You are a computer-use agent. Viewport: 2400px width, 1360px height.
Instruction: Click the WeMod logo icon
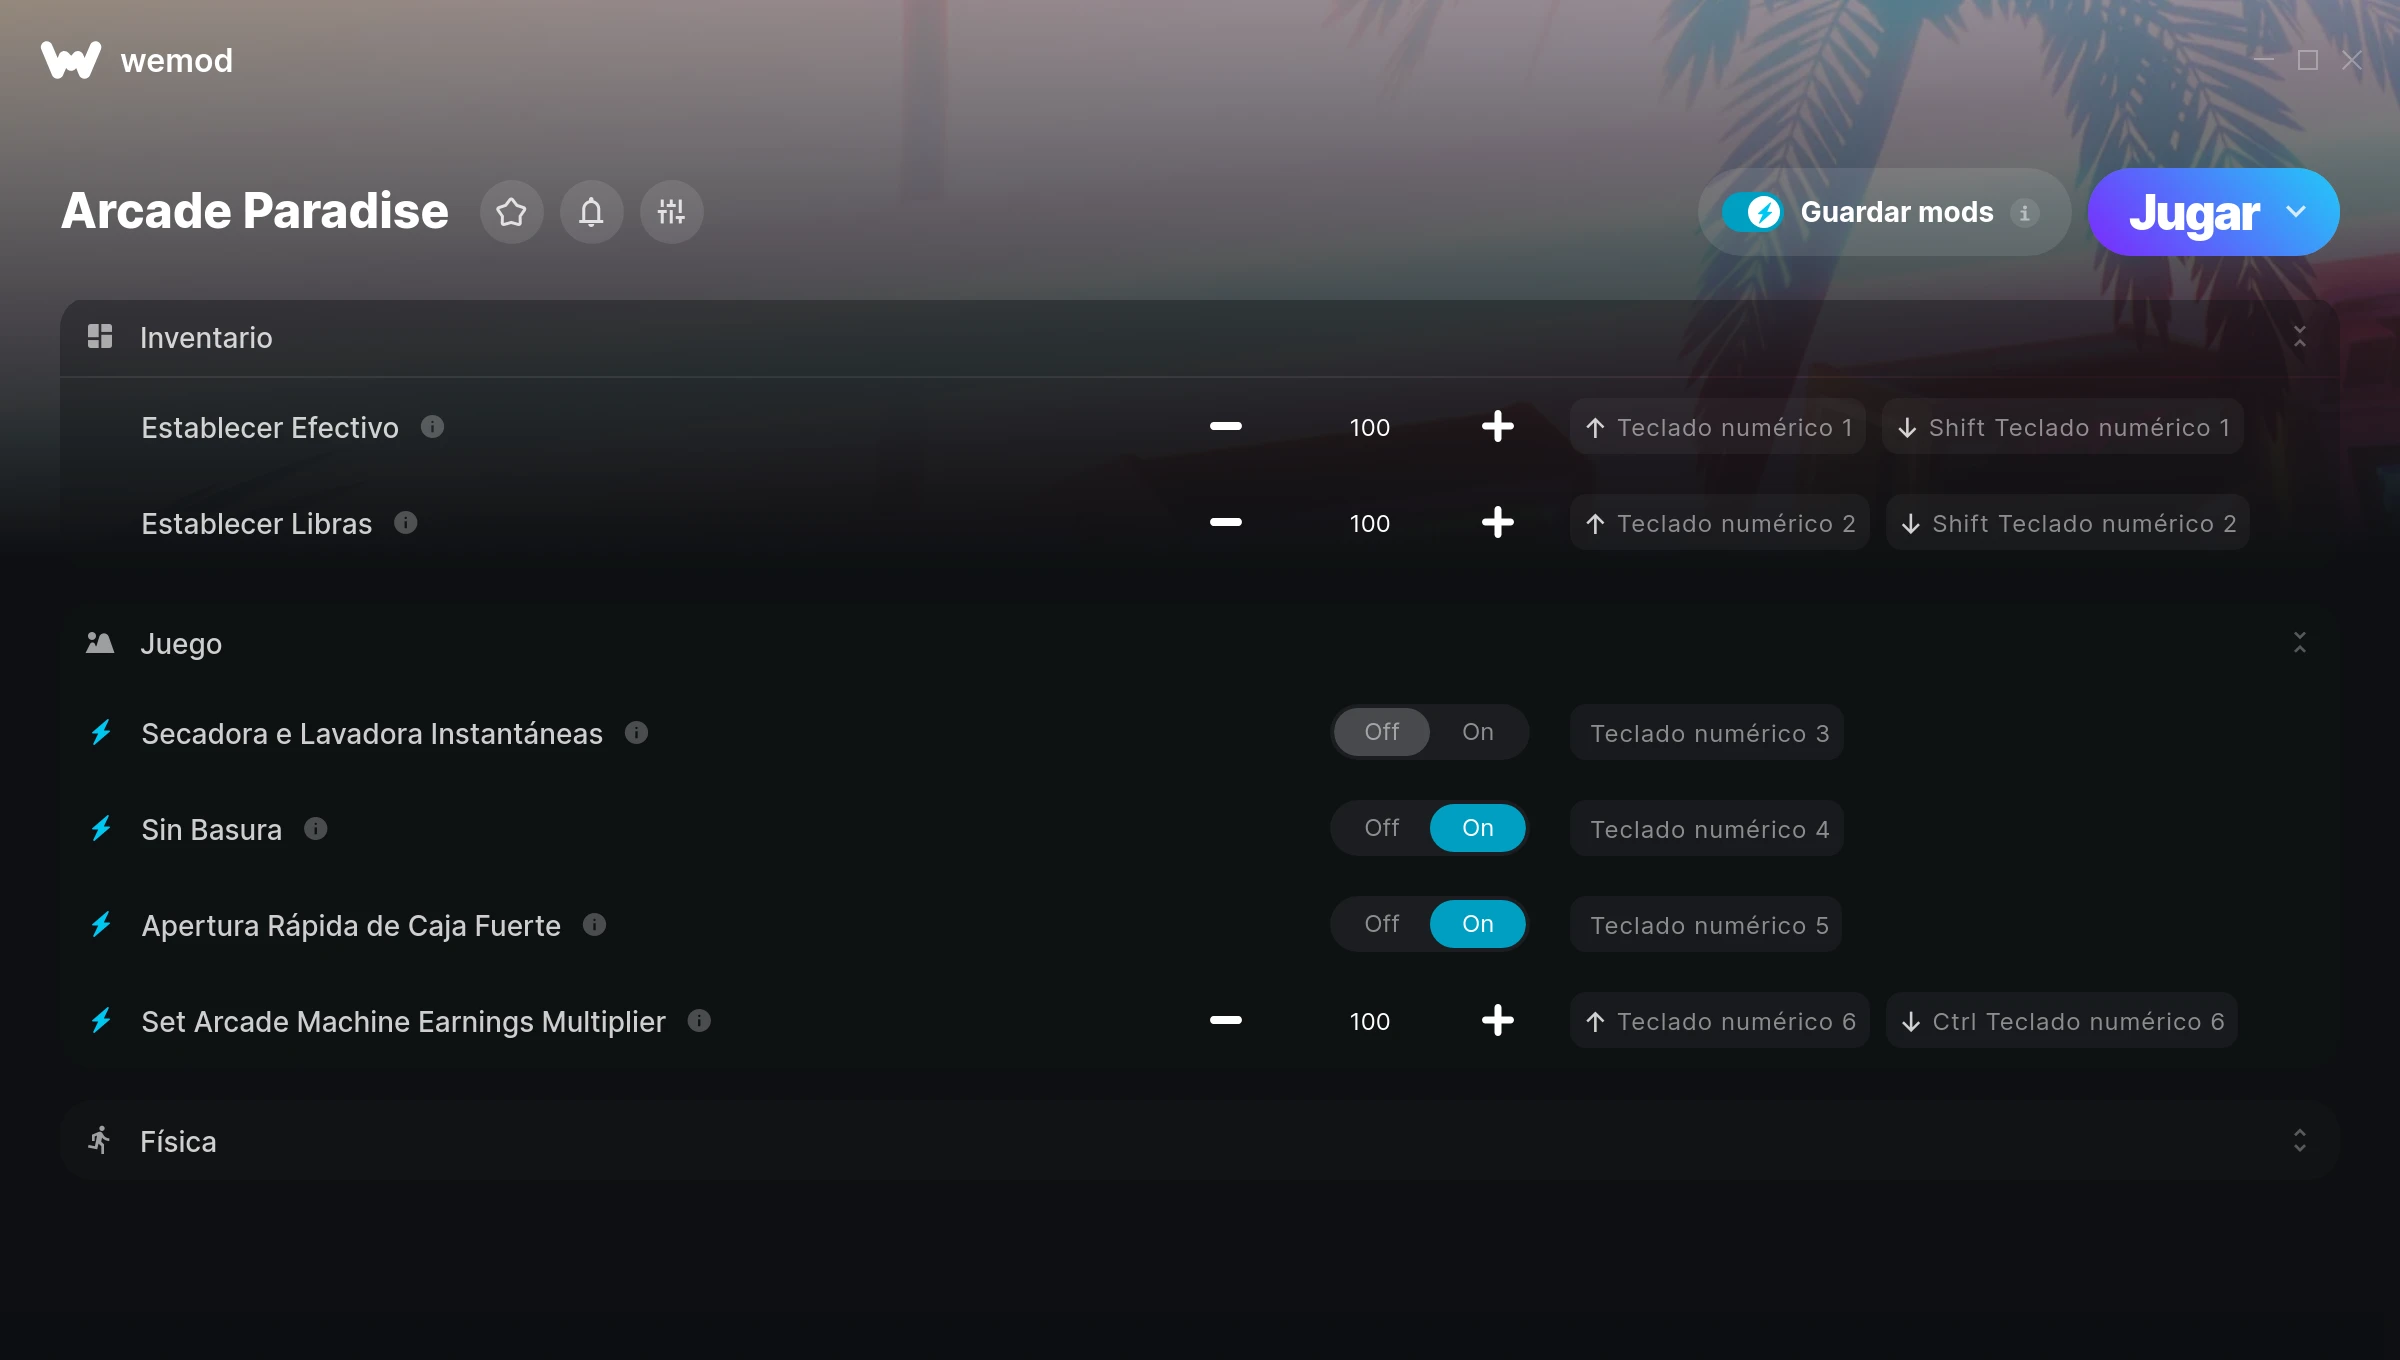[x=71, y=60]
